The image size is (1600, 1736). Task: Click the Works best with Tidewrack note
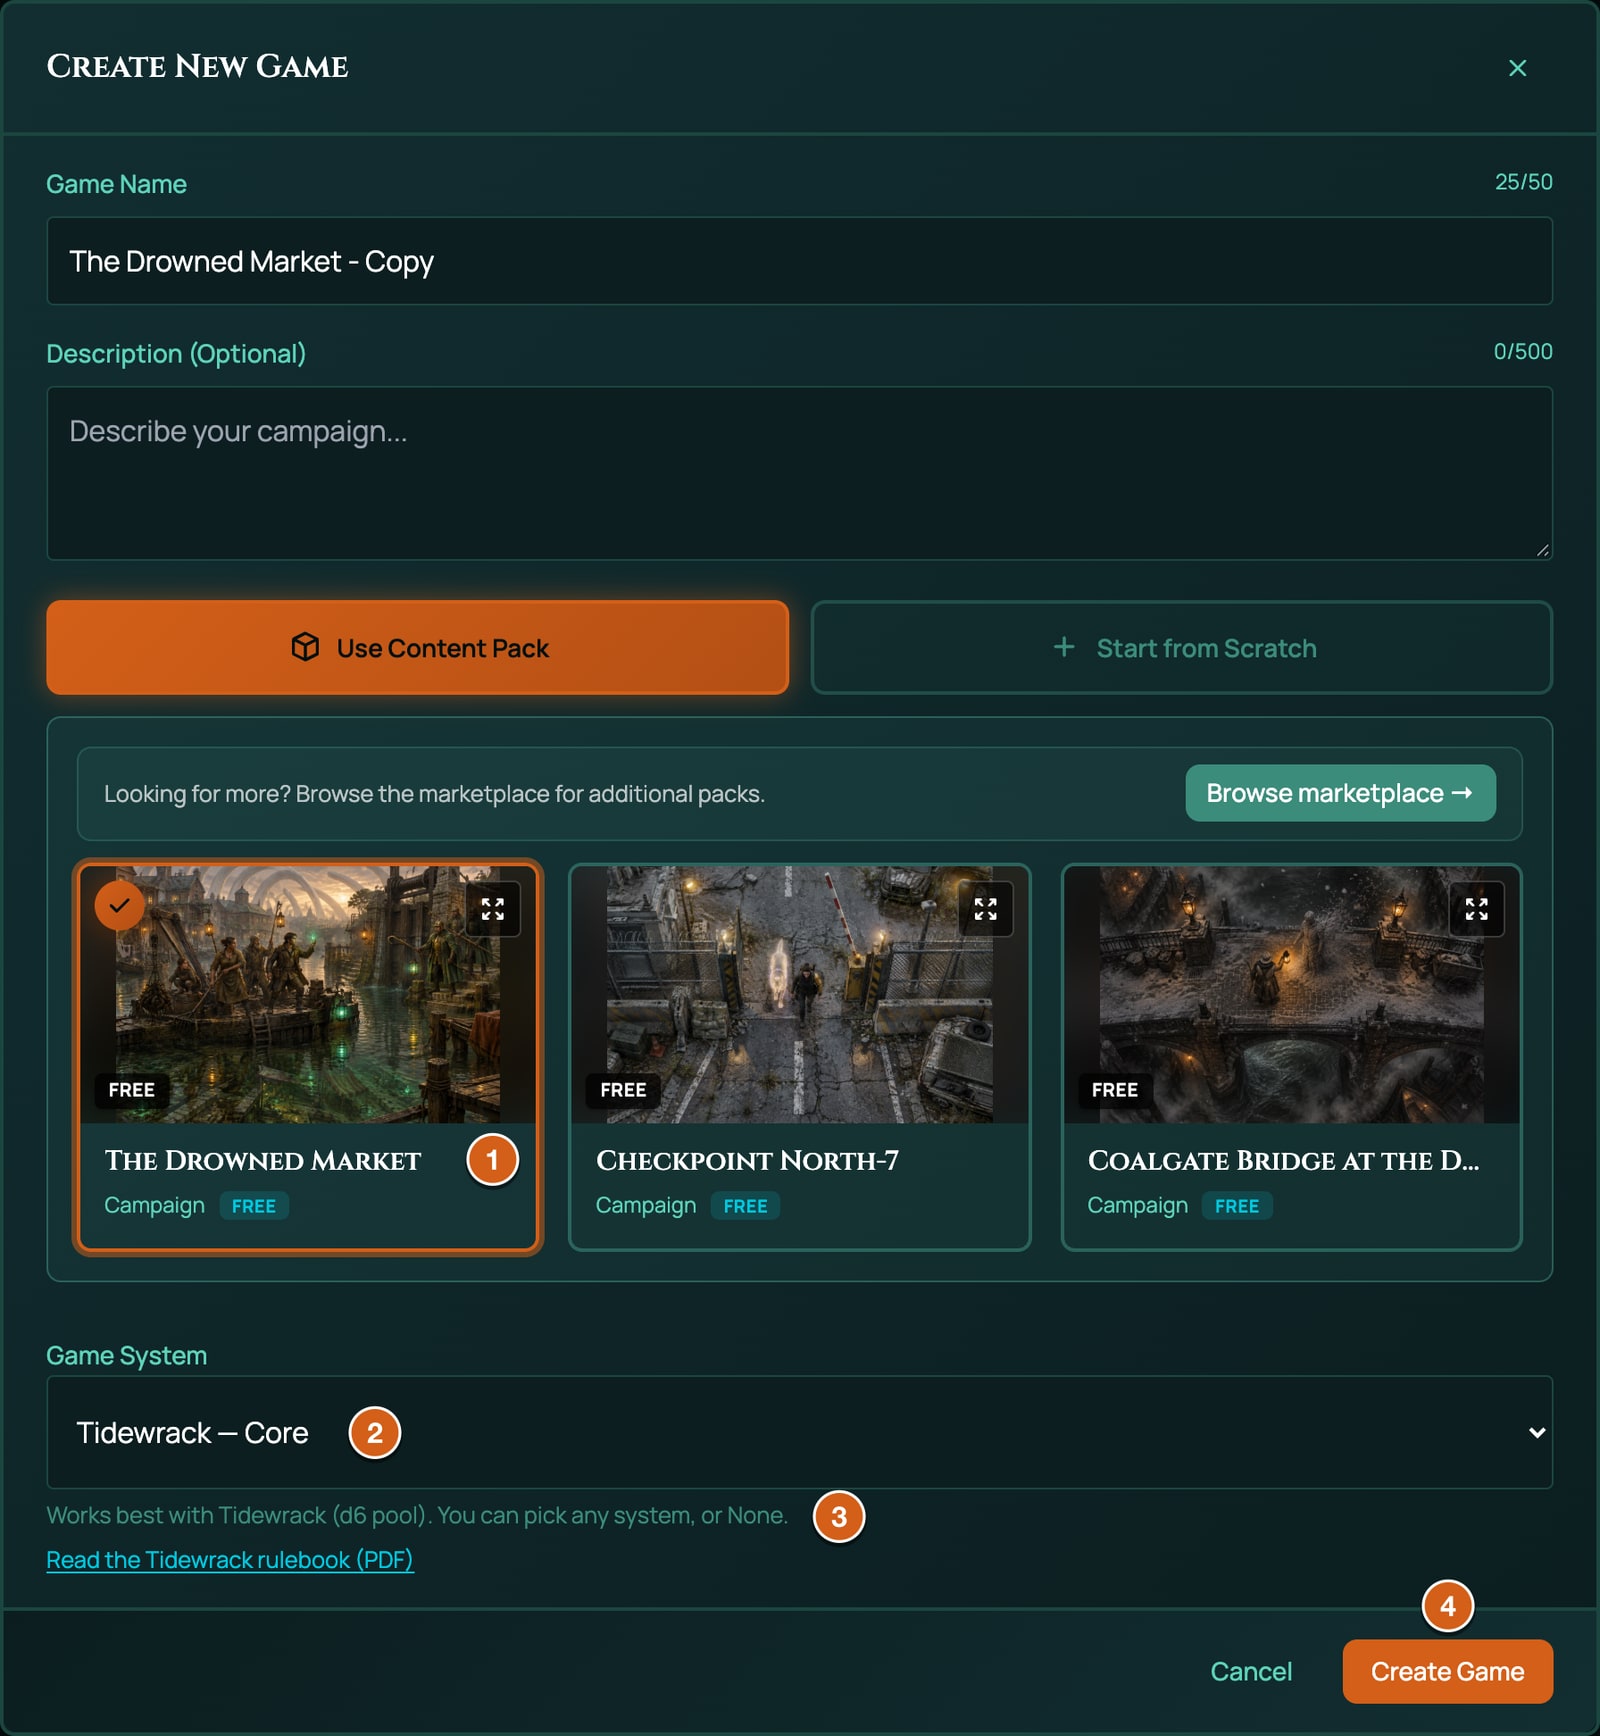coord(417,1515)
